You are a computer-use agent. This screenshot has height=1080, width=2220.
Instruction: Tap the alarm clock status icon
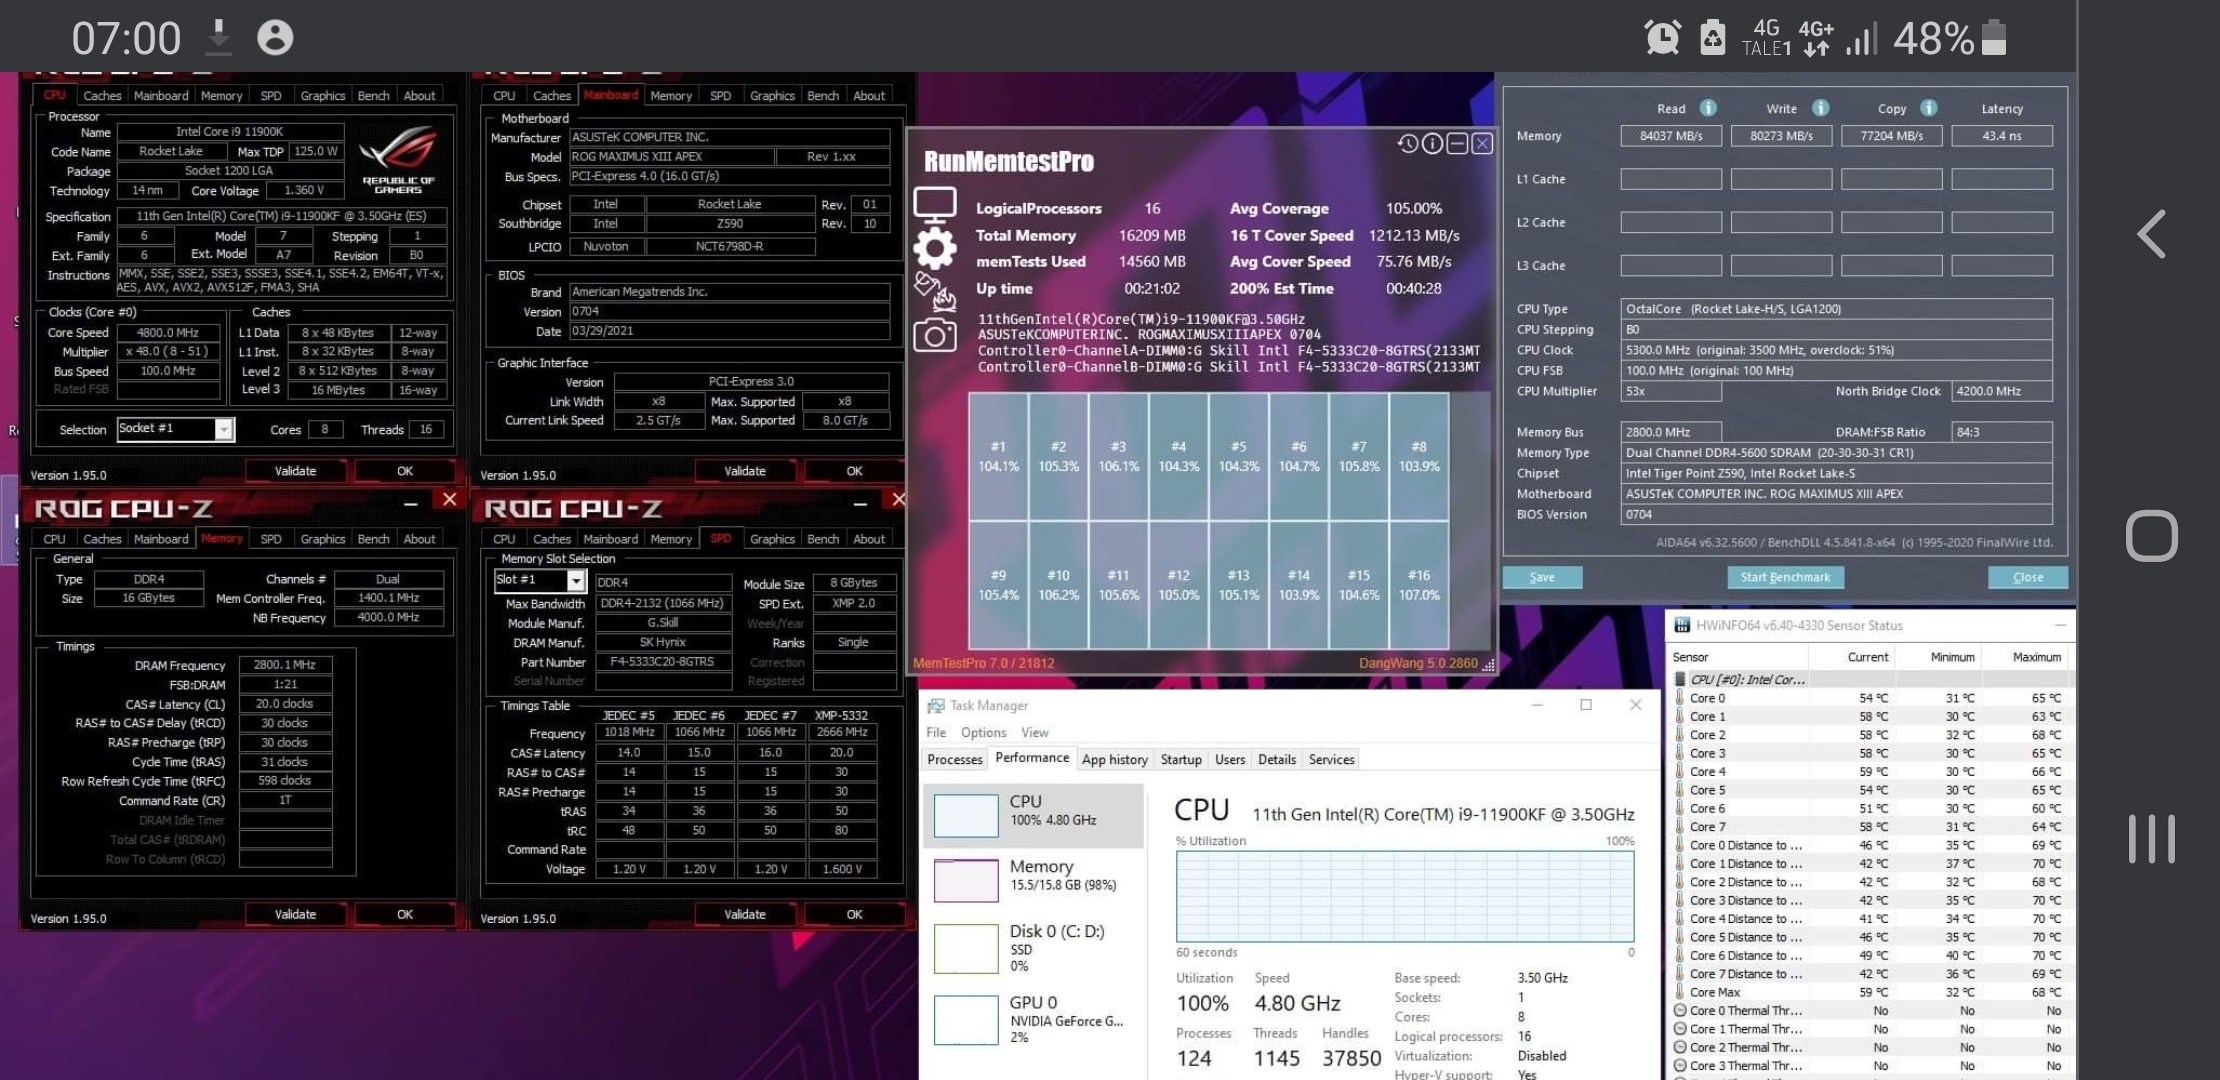click(x=1662, y=38)
